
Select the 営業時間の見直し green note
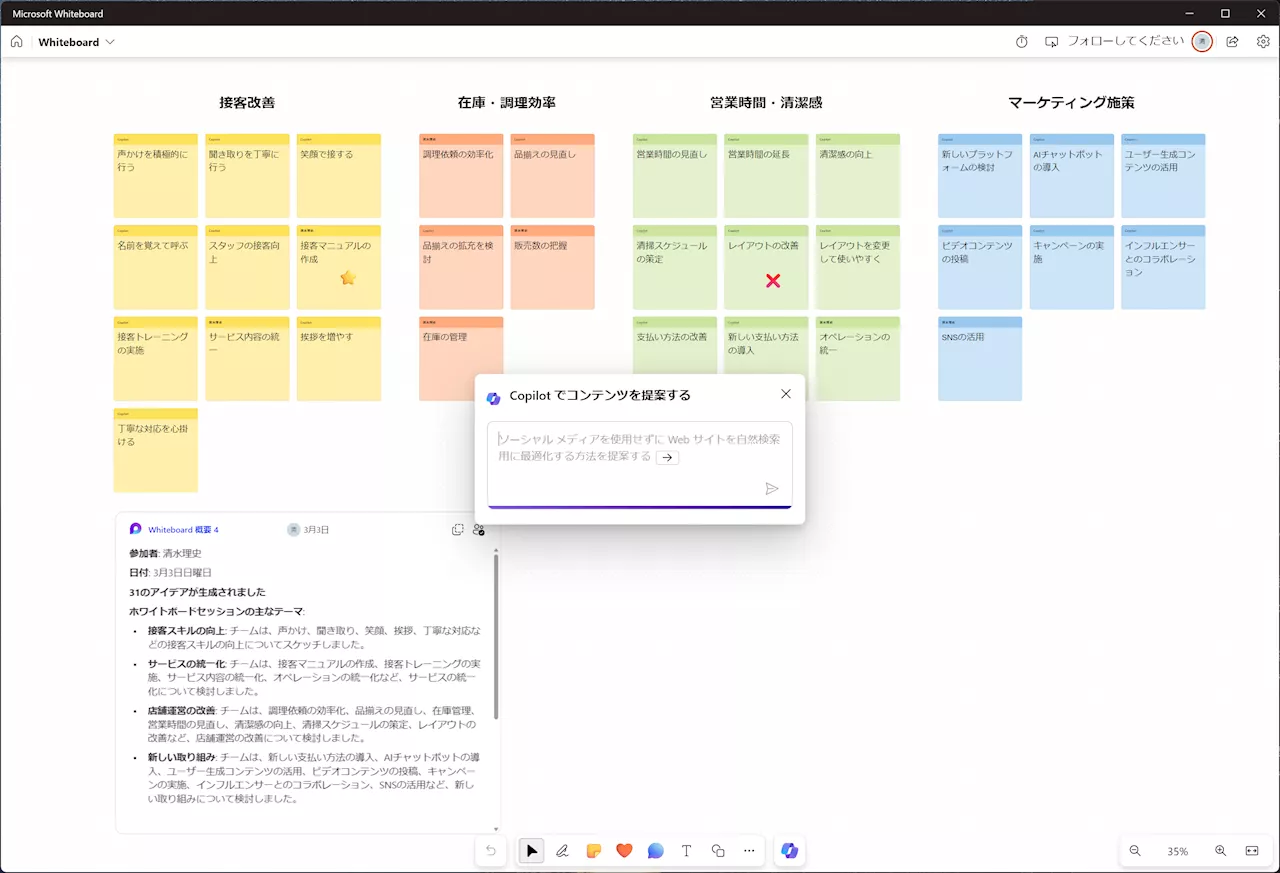click(674, 176)
